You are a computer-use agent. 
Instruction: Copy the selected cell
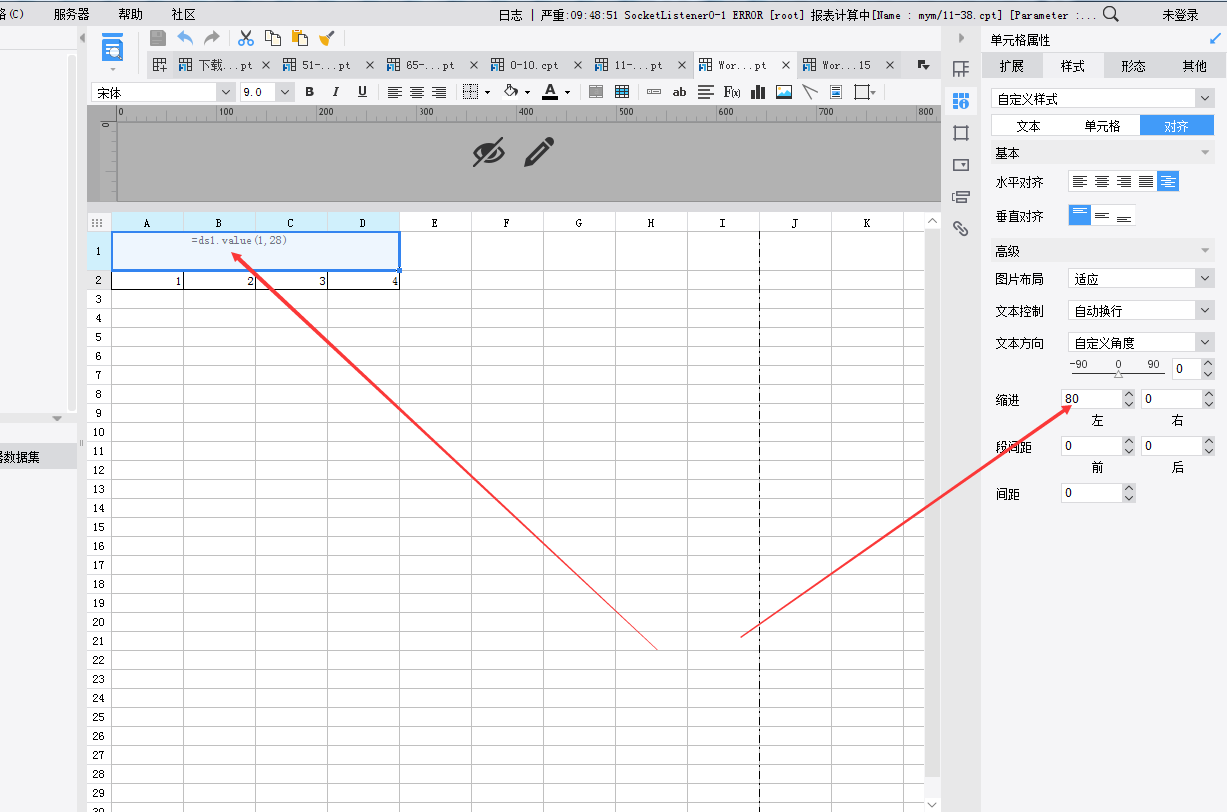(x=272, y=38)
